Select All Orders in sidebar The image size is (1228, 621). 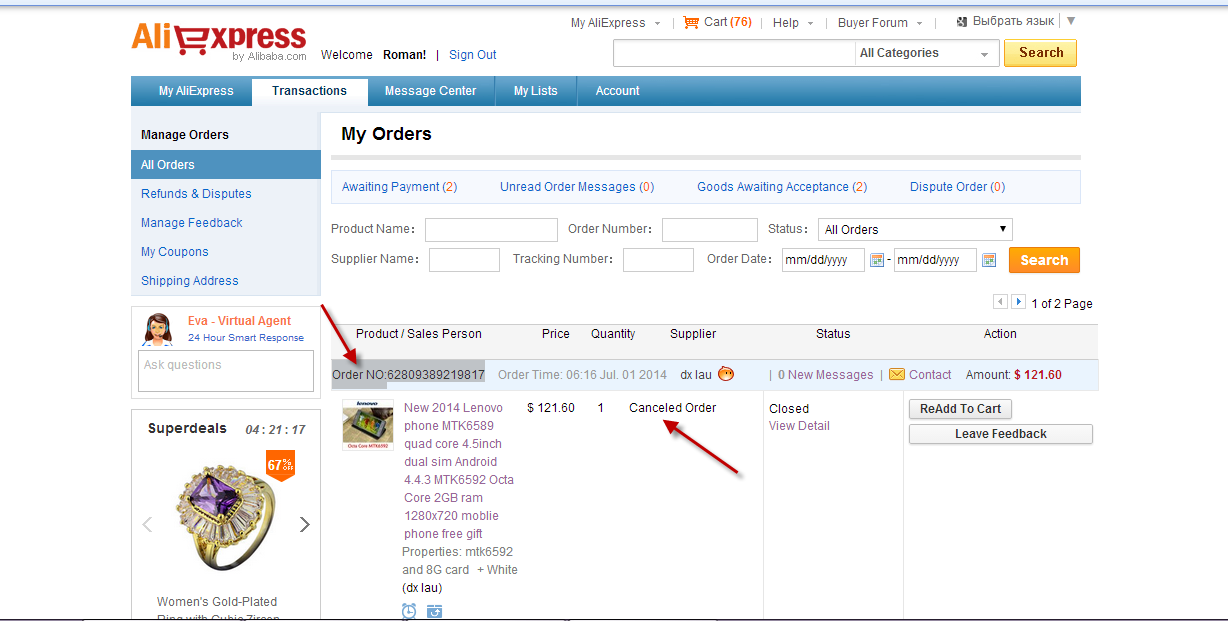[x=225, y=165]
